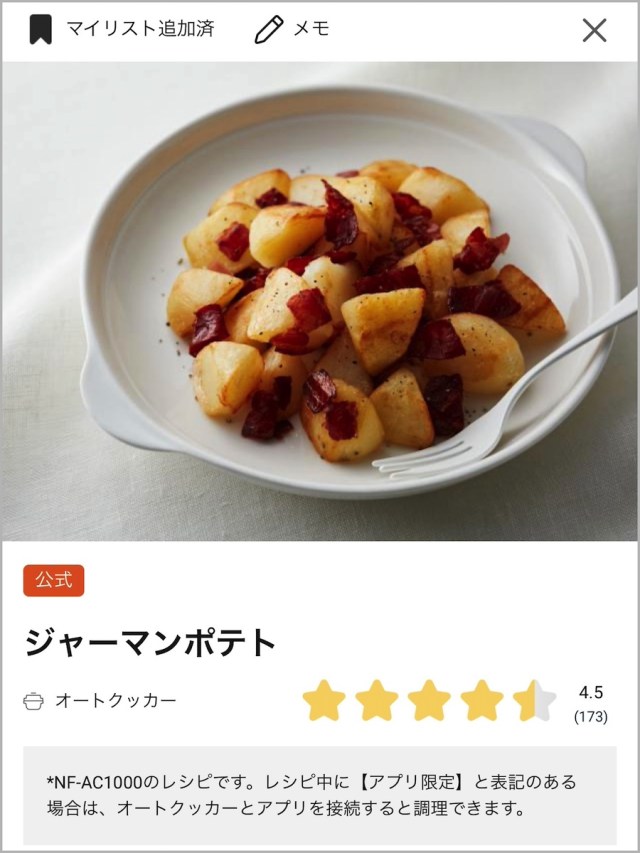The width and height of the screenshot is (640, 853).
Task: View the (173) review count
Action: [591, 716]
